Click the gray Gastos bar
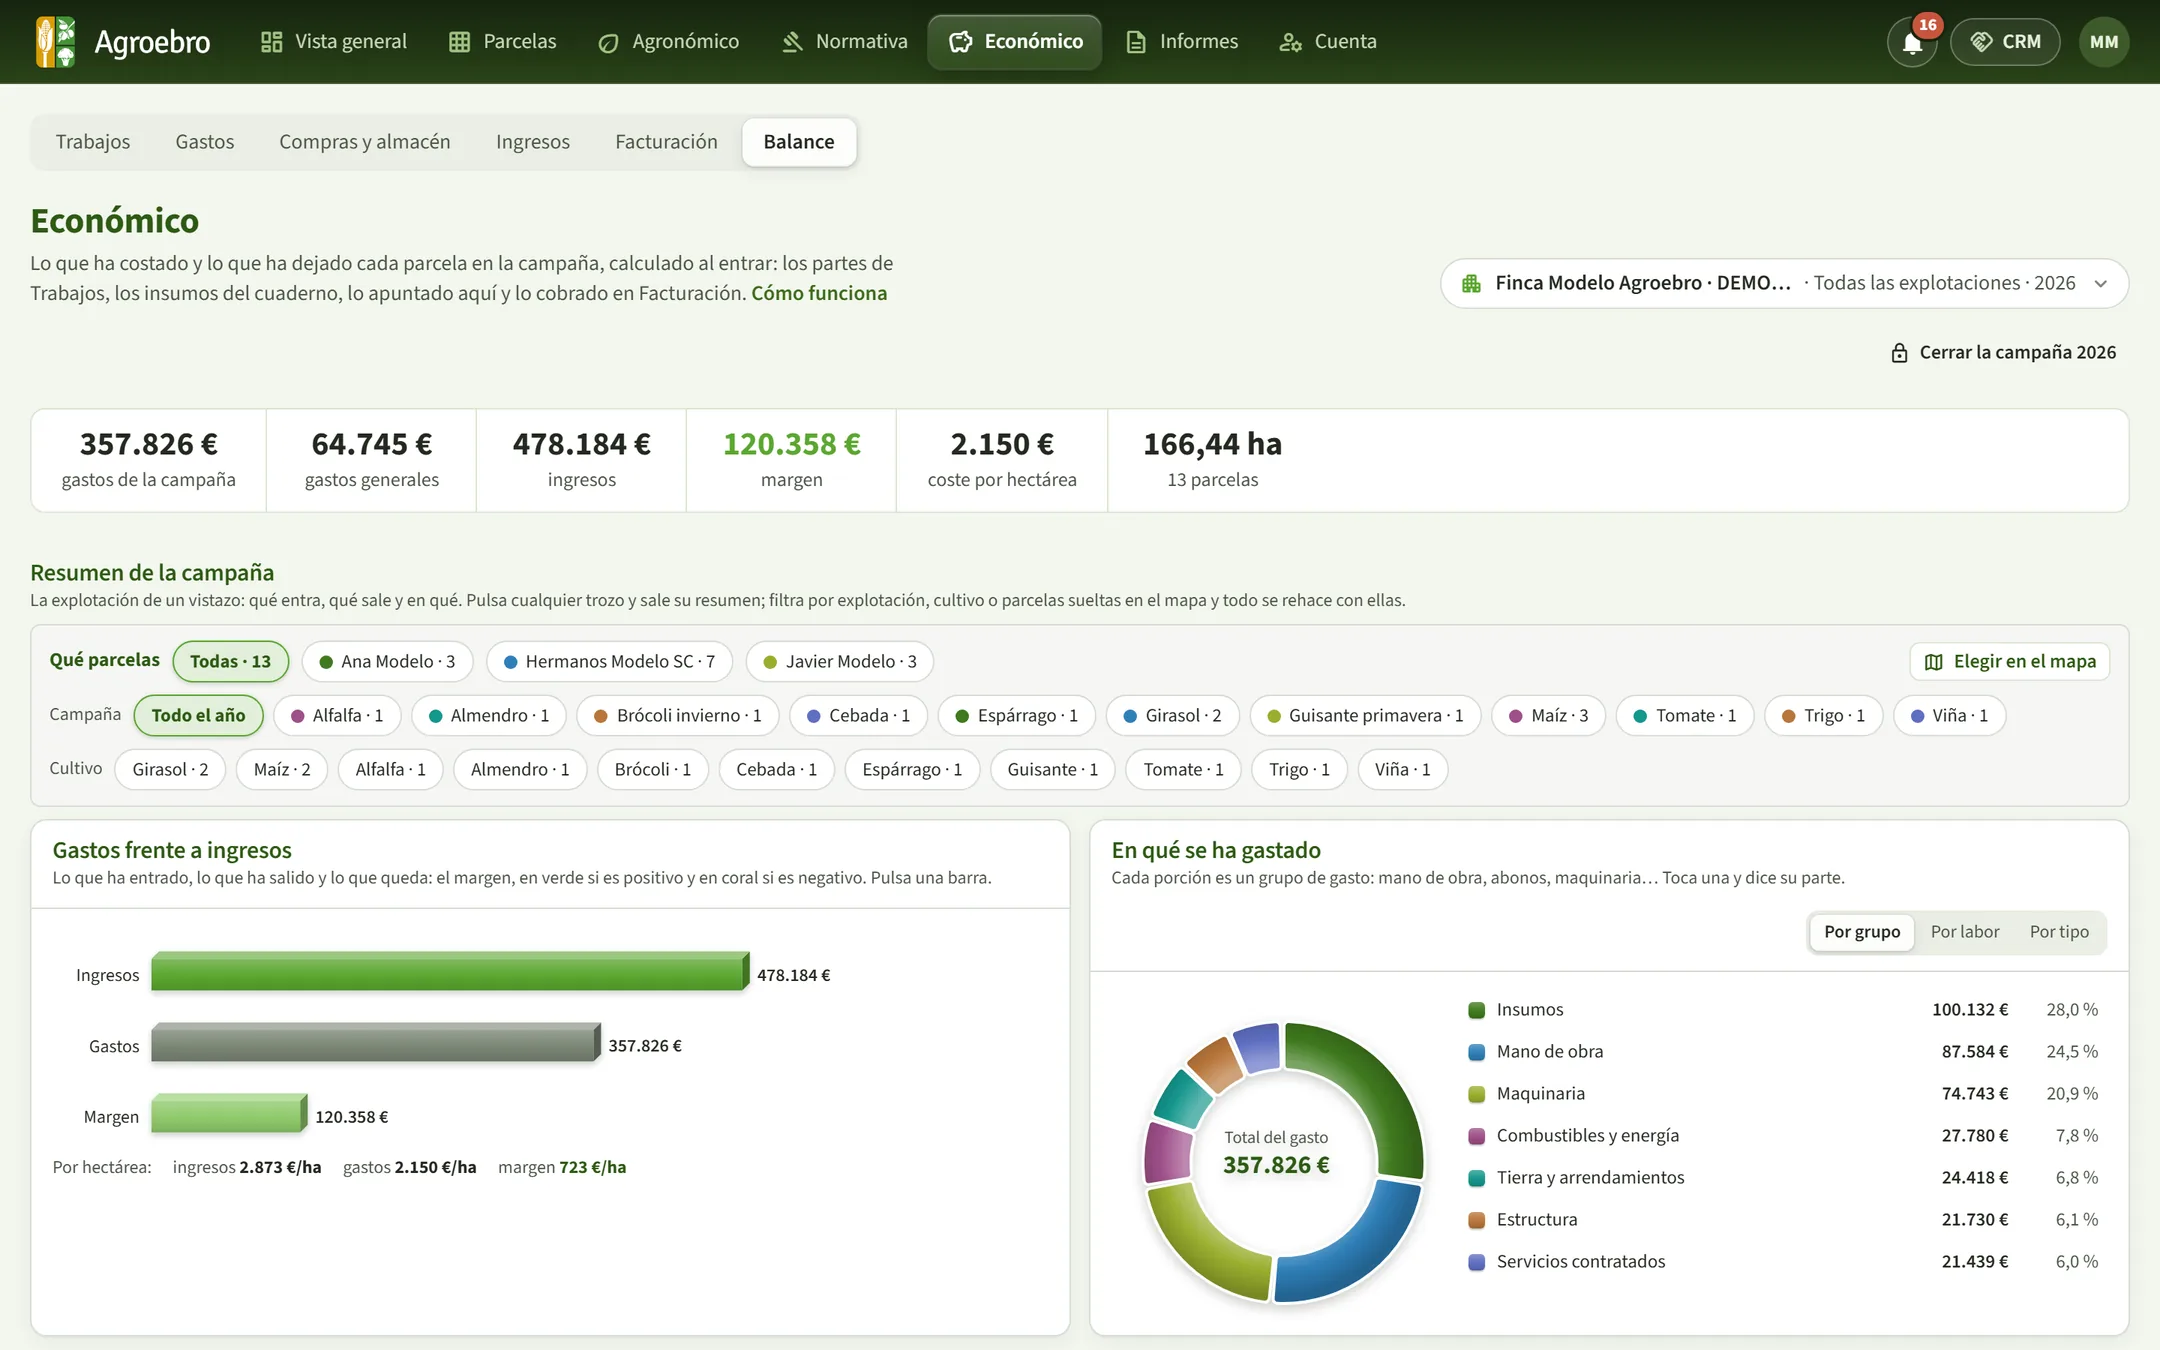 click(x=376, y=1043)
